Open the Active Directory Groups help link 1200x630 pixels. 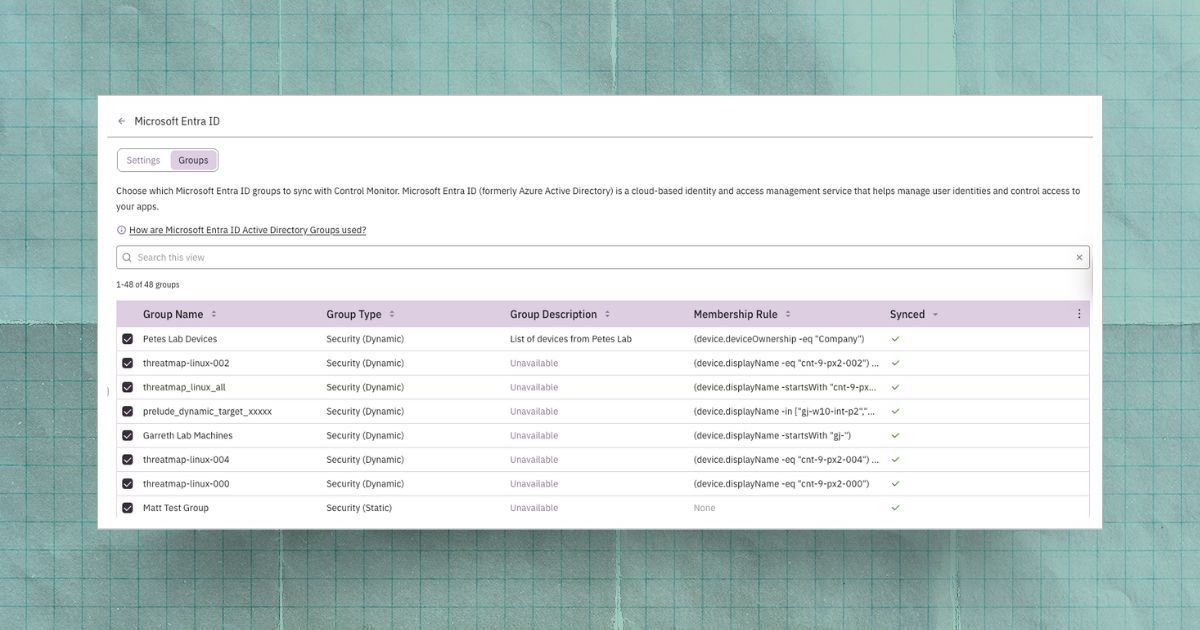click(247, 230)
